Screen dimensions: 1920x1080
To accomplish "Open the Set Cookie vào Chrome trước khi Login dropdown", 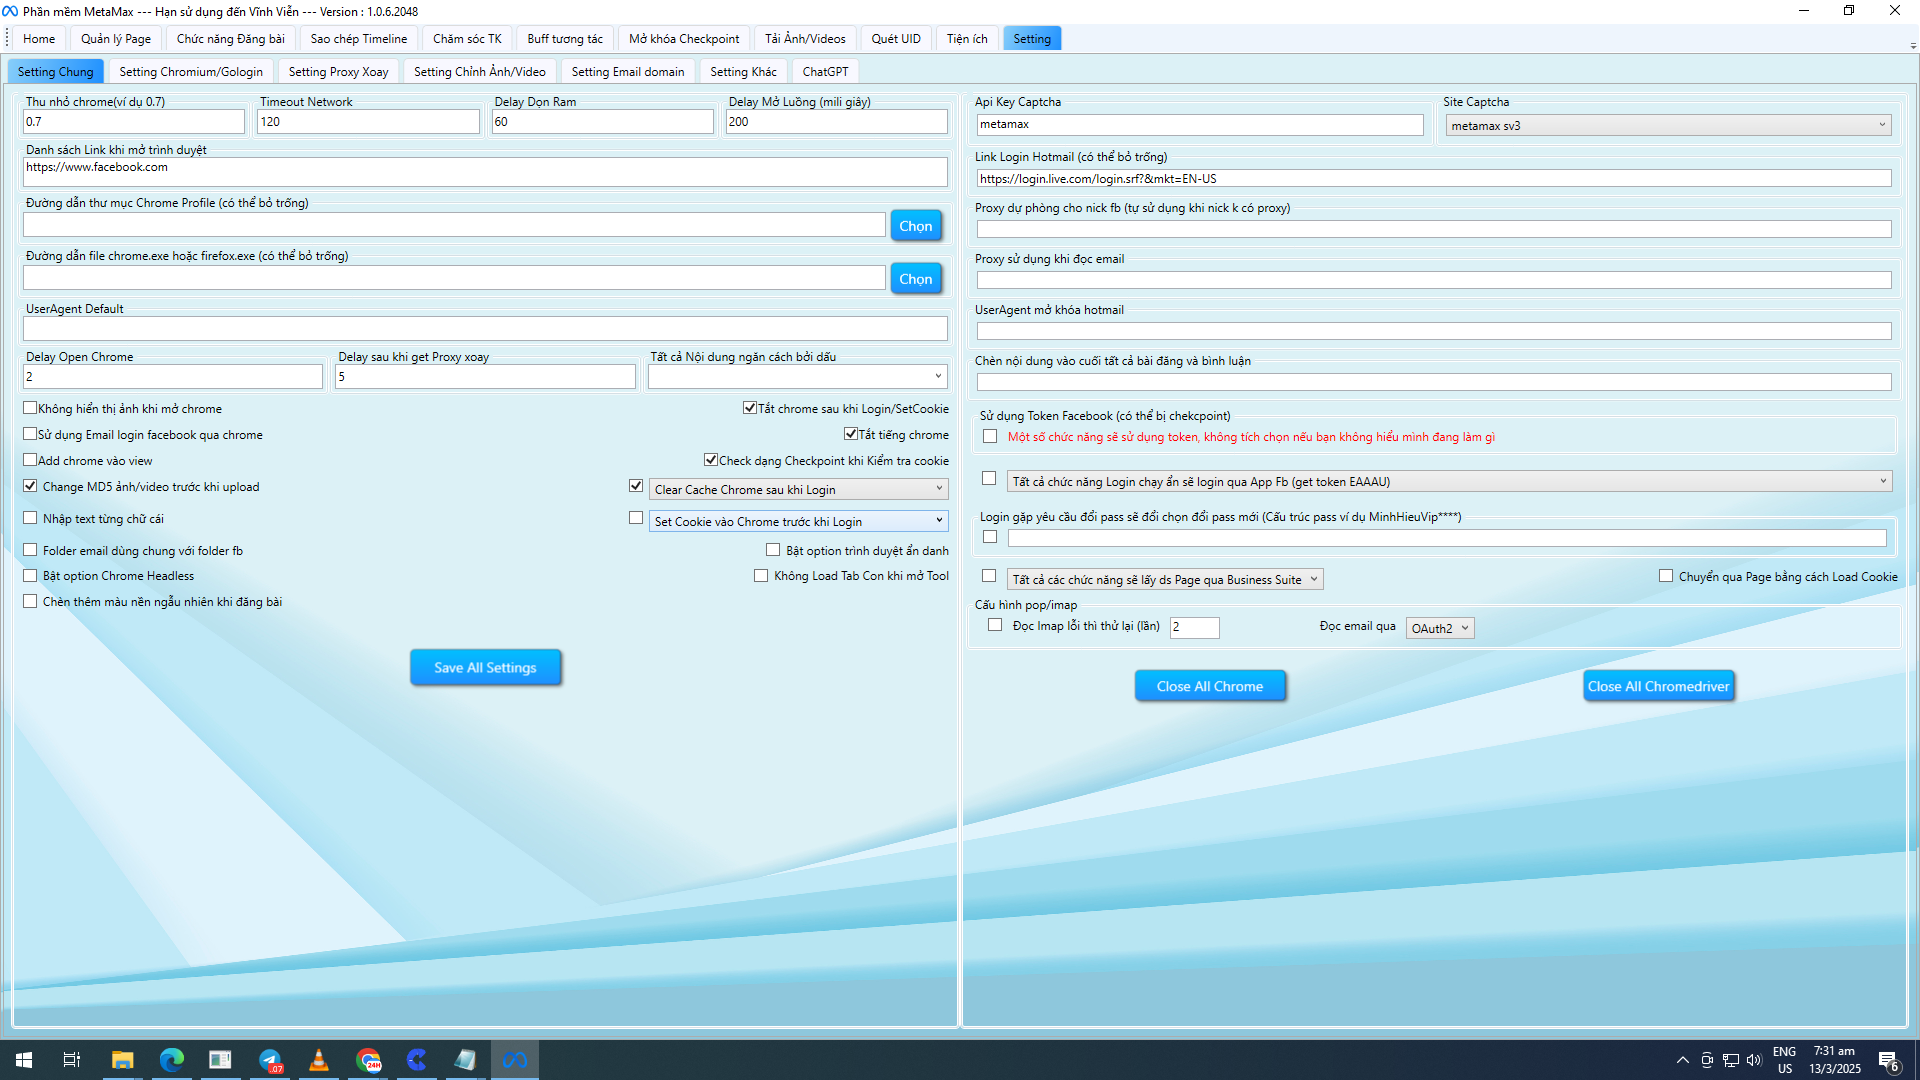I will [x=797, y=521].
